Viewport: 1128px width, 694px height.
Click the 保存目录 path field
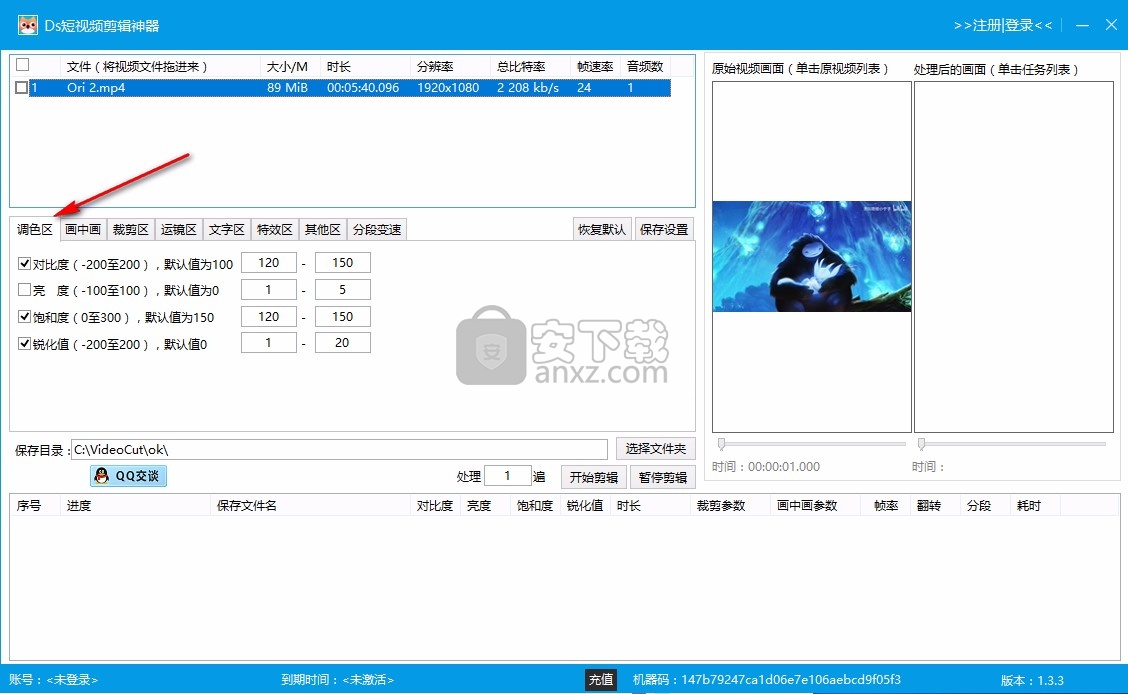339,449
